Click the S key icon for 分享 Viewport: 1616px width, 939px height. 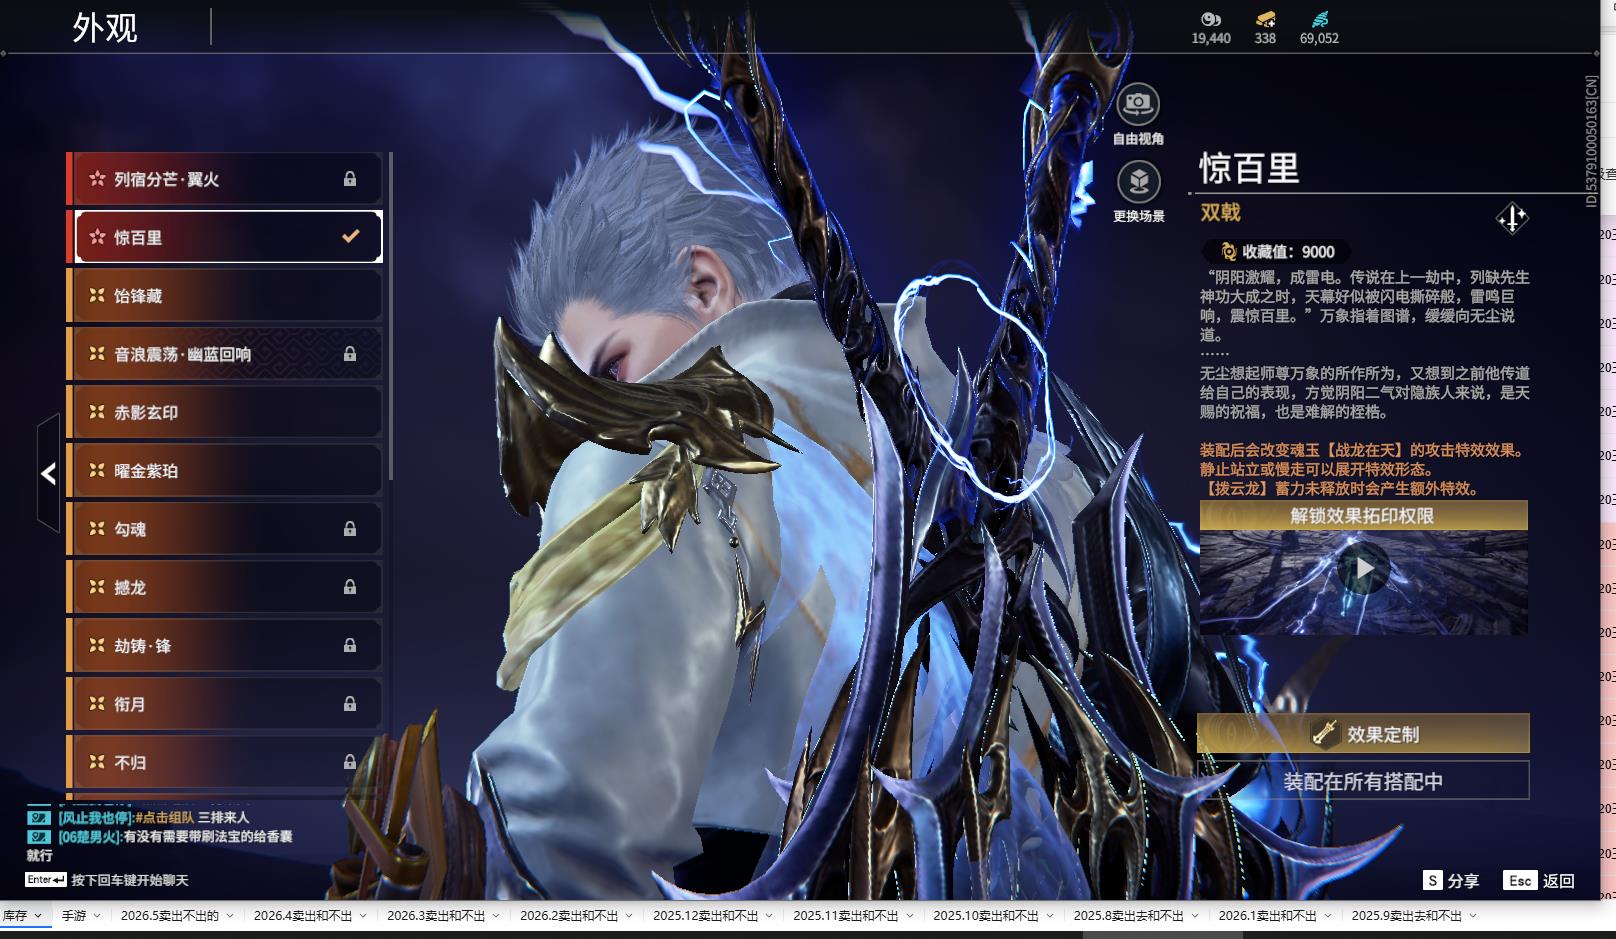coord(1433,880)
